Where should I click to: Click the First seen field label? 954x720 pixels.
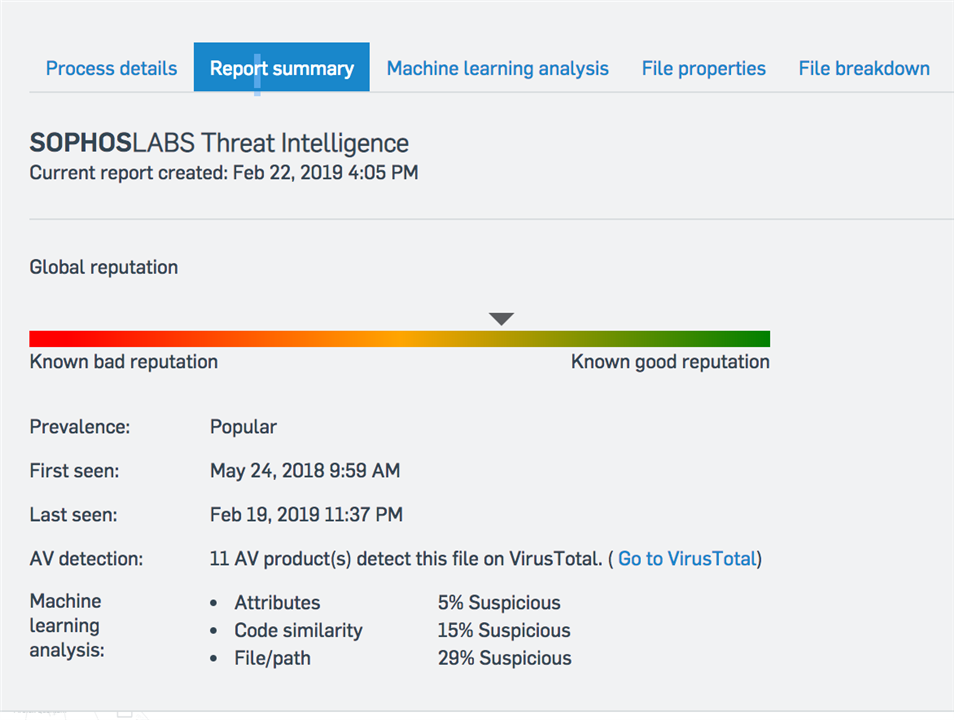(74, 470)
